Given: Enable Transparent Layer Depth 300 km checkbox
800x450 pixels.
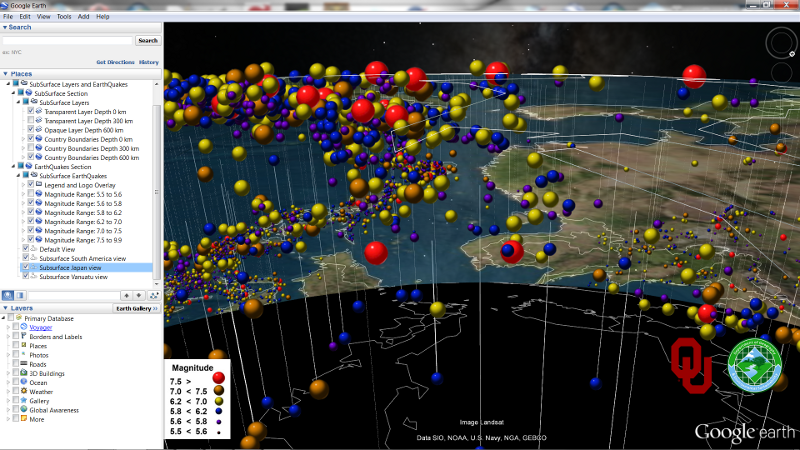Looking at the screenshot, I should 31,120.
